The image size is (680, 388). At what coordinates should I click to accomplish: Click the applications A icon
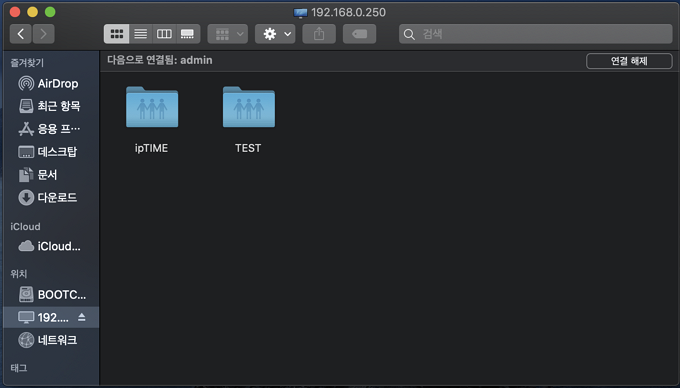(x=26, y=129)
